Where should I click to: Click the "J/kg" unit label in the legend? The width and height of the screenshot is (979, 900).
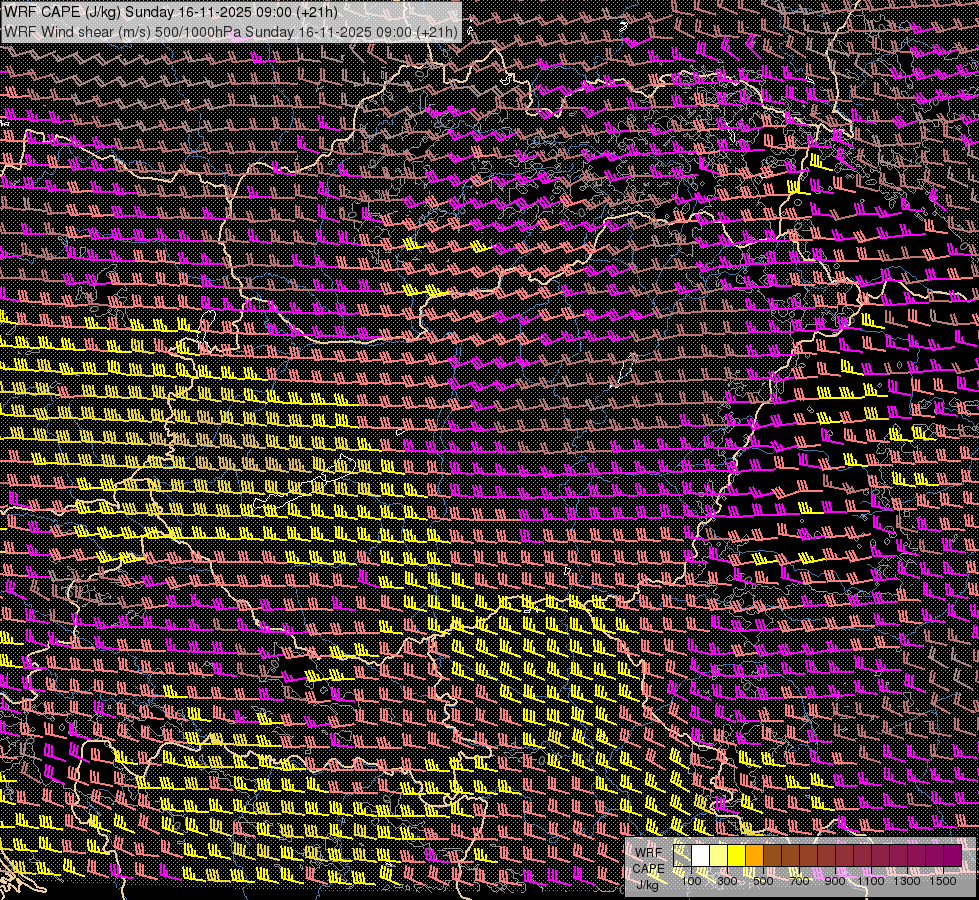648,884
